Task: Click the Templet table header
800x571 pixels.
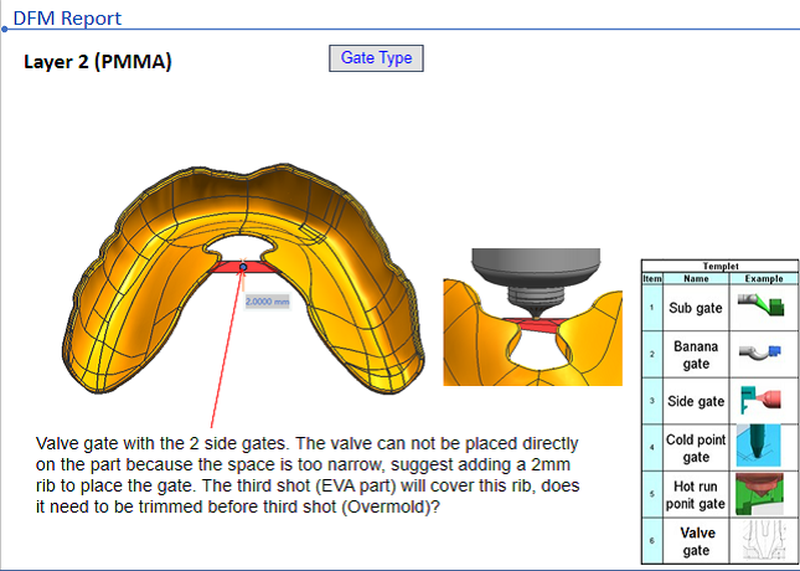Action: pyautogui.click(x=719, y=266)
